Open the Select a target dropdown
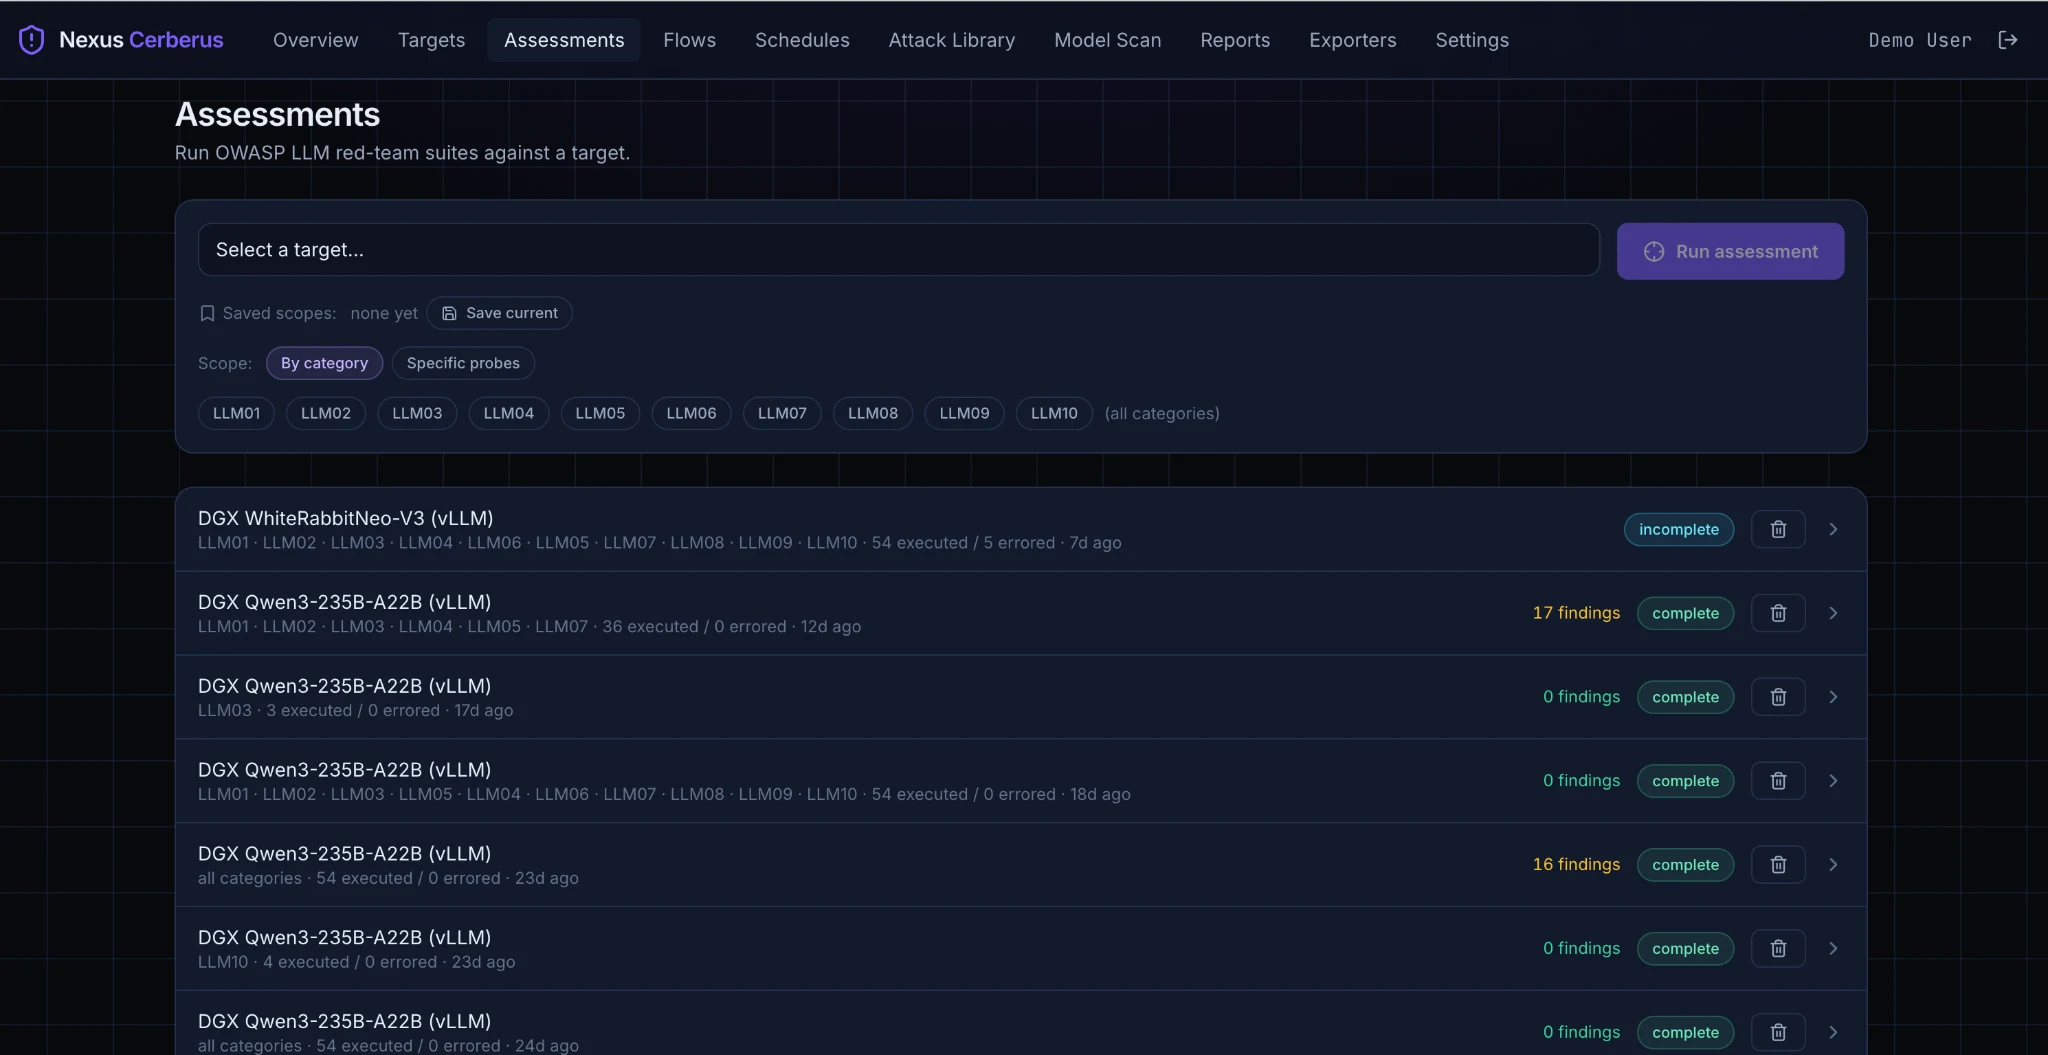The height and width of the screenshot is (1055, 2048). click(x=898, y=250)
